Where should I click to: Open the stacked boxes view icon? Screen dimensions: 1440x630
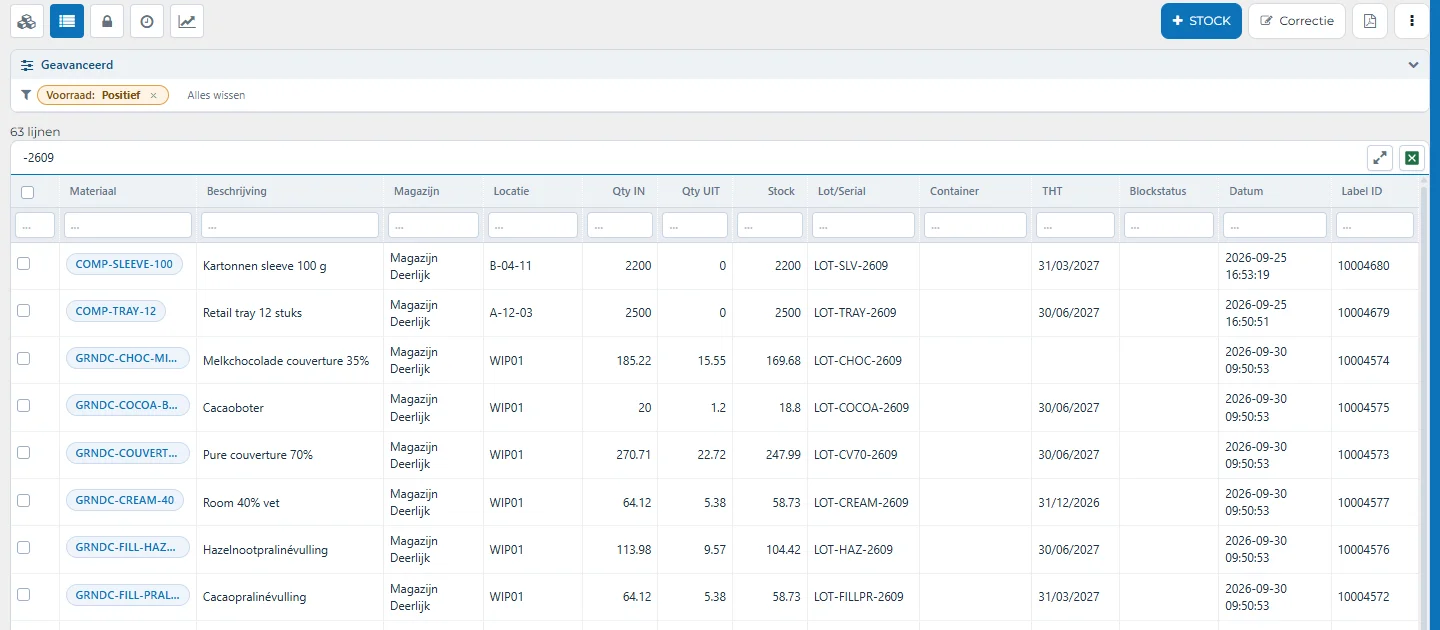[x=27, y=21]
